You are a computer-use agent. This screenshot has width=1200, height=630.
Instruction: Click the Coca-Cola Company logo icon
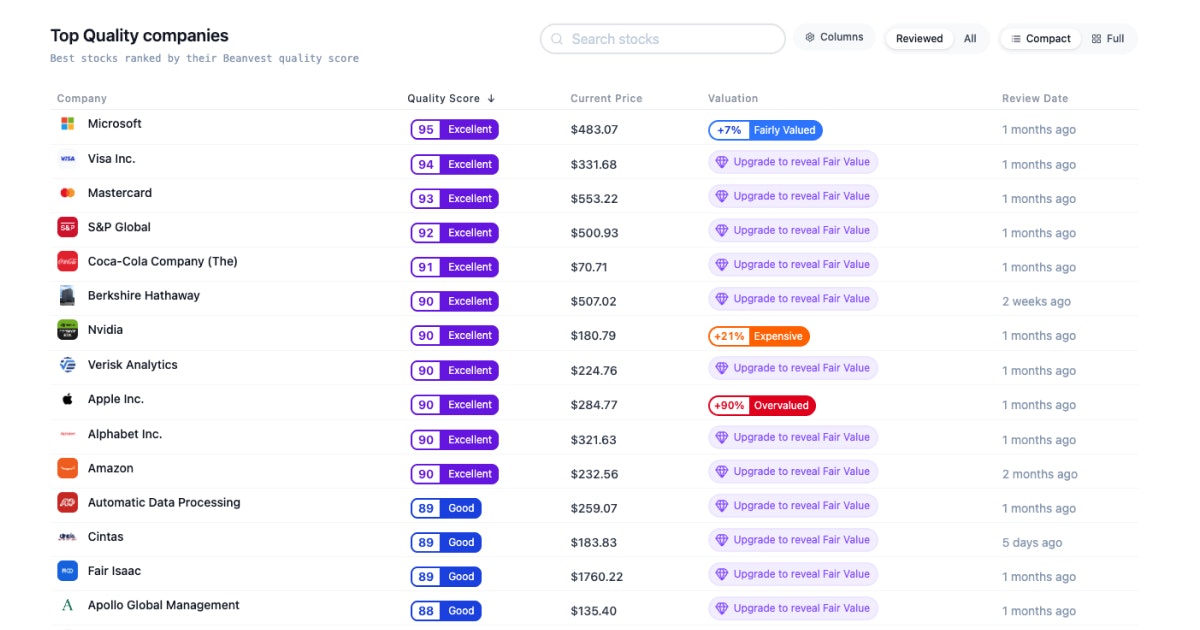click(x=67, y=262)
